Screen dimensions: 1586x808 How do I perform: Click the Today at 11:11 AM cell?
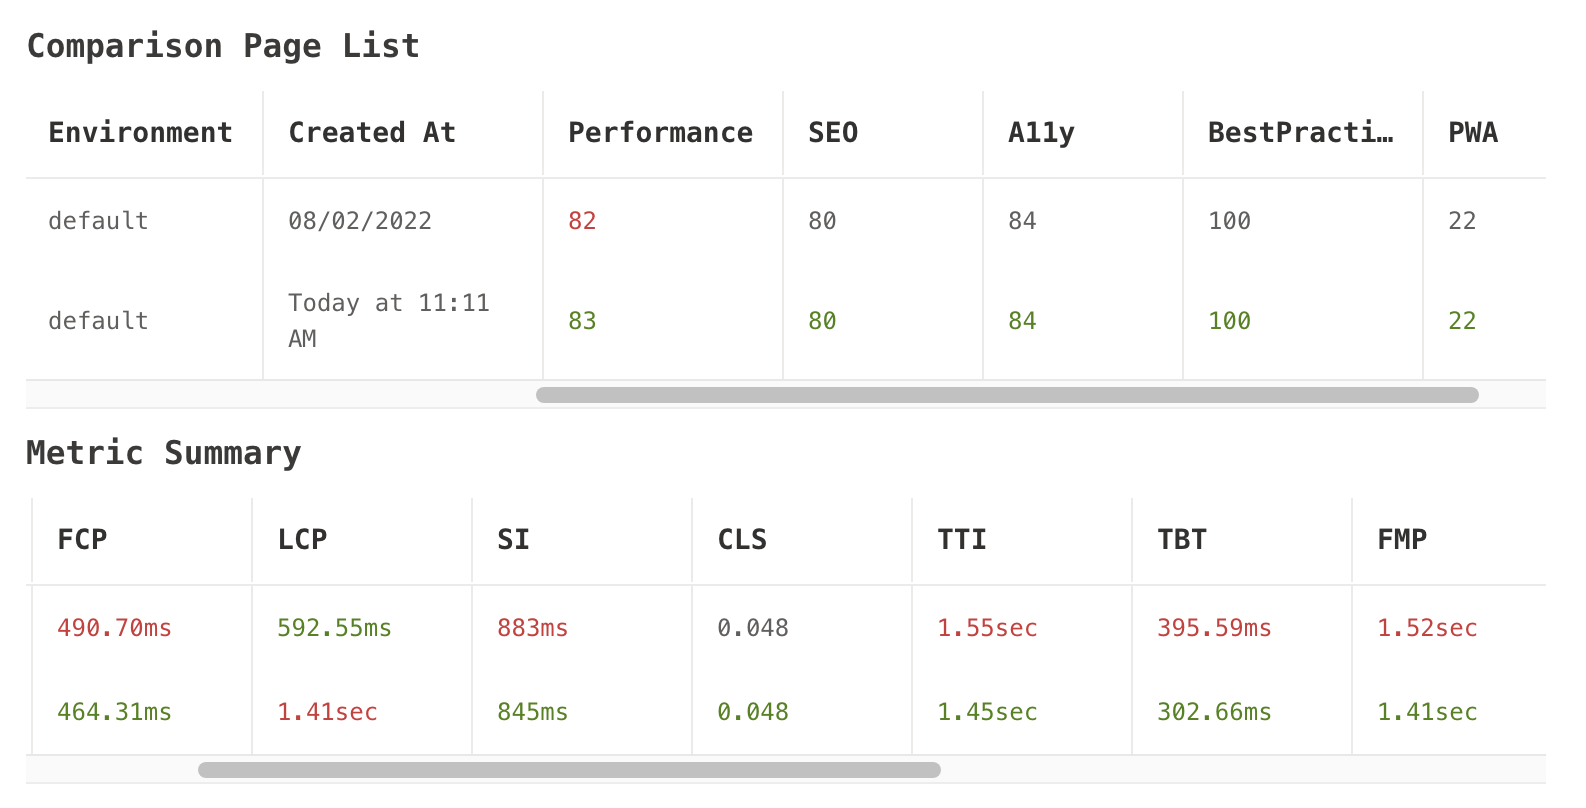tap(389, 320)
